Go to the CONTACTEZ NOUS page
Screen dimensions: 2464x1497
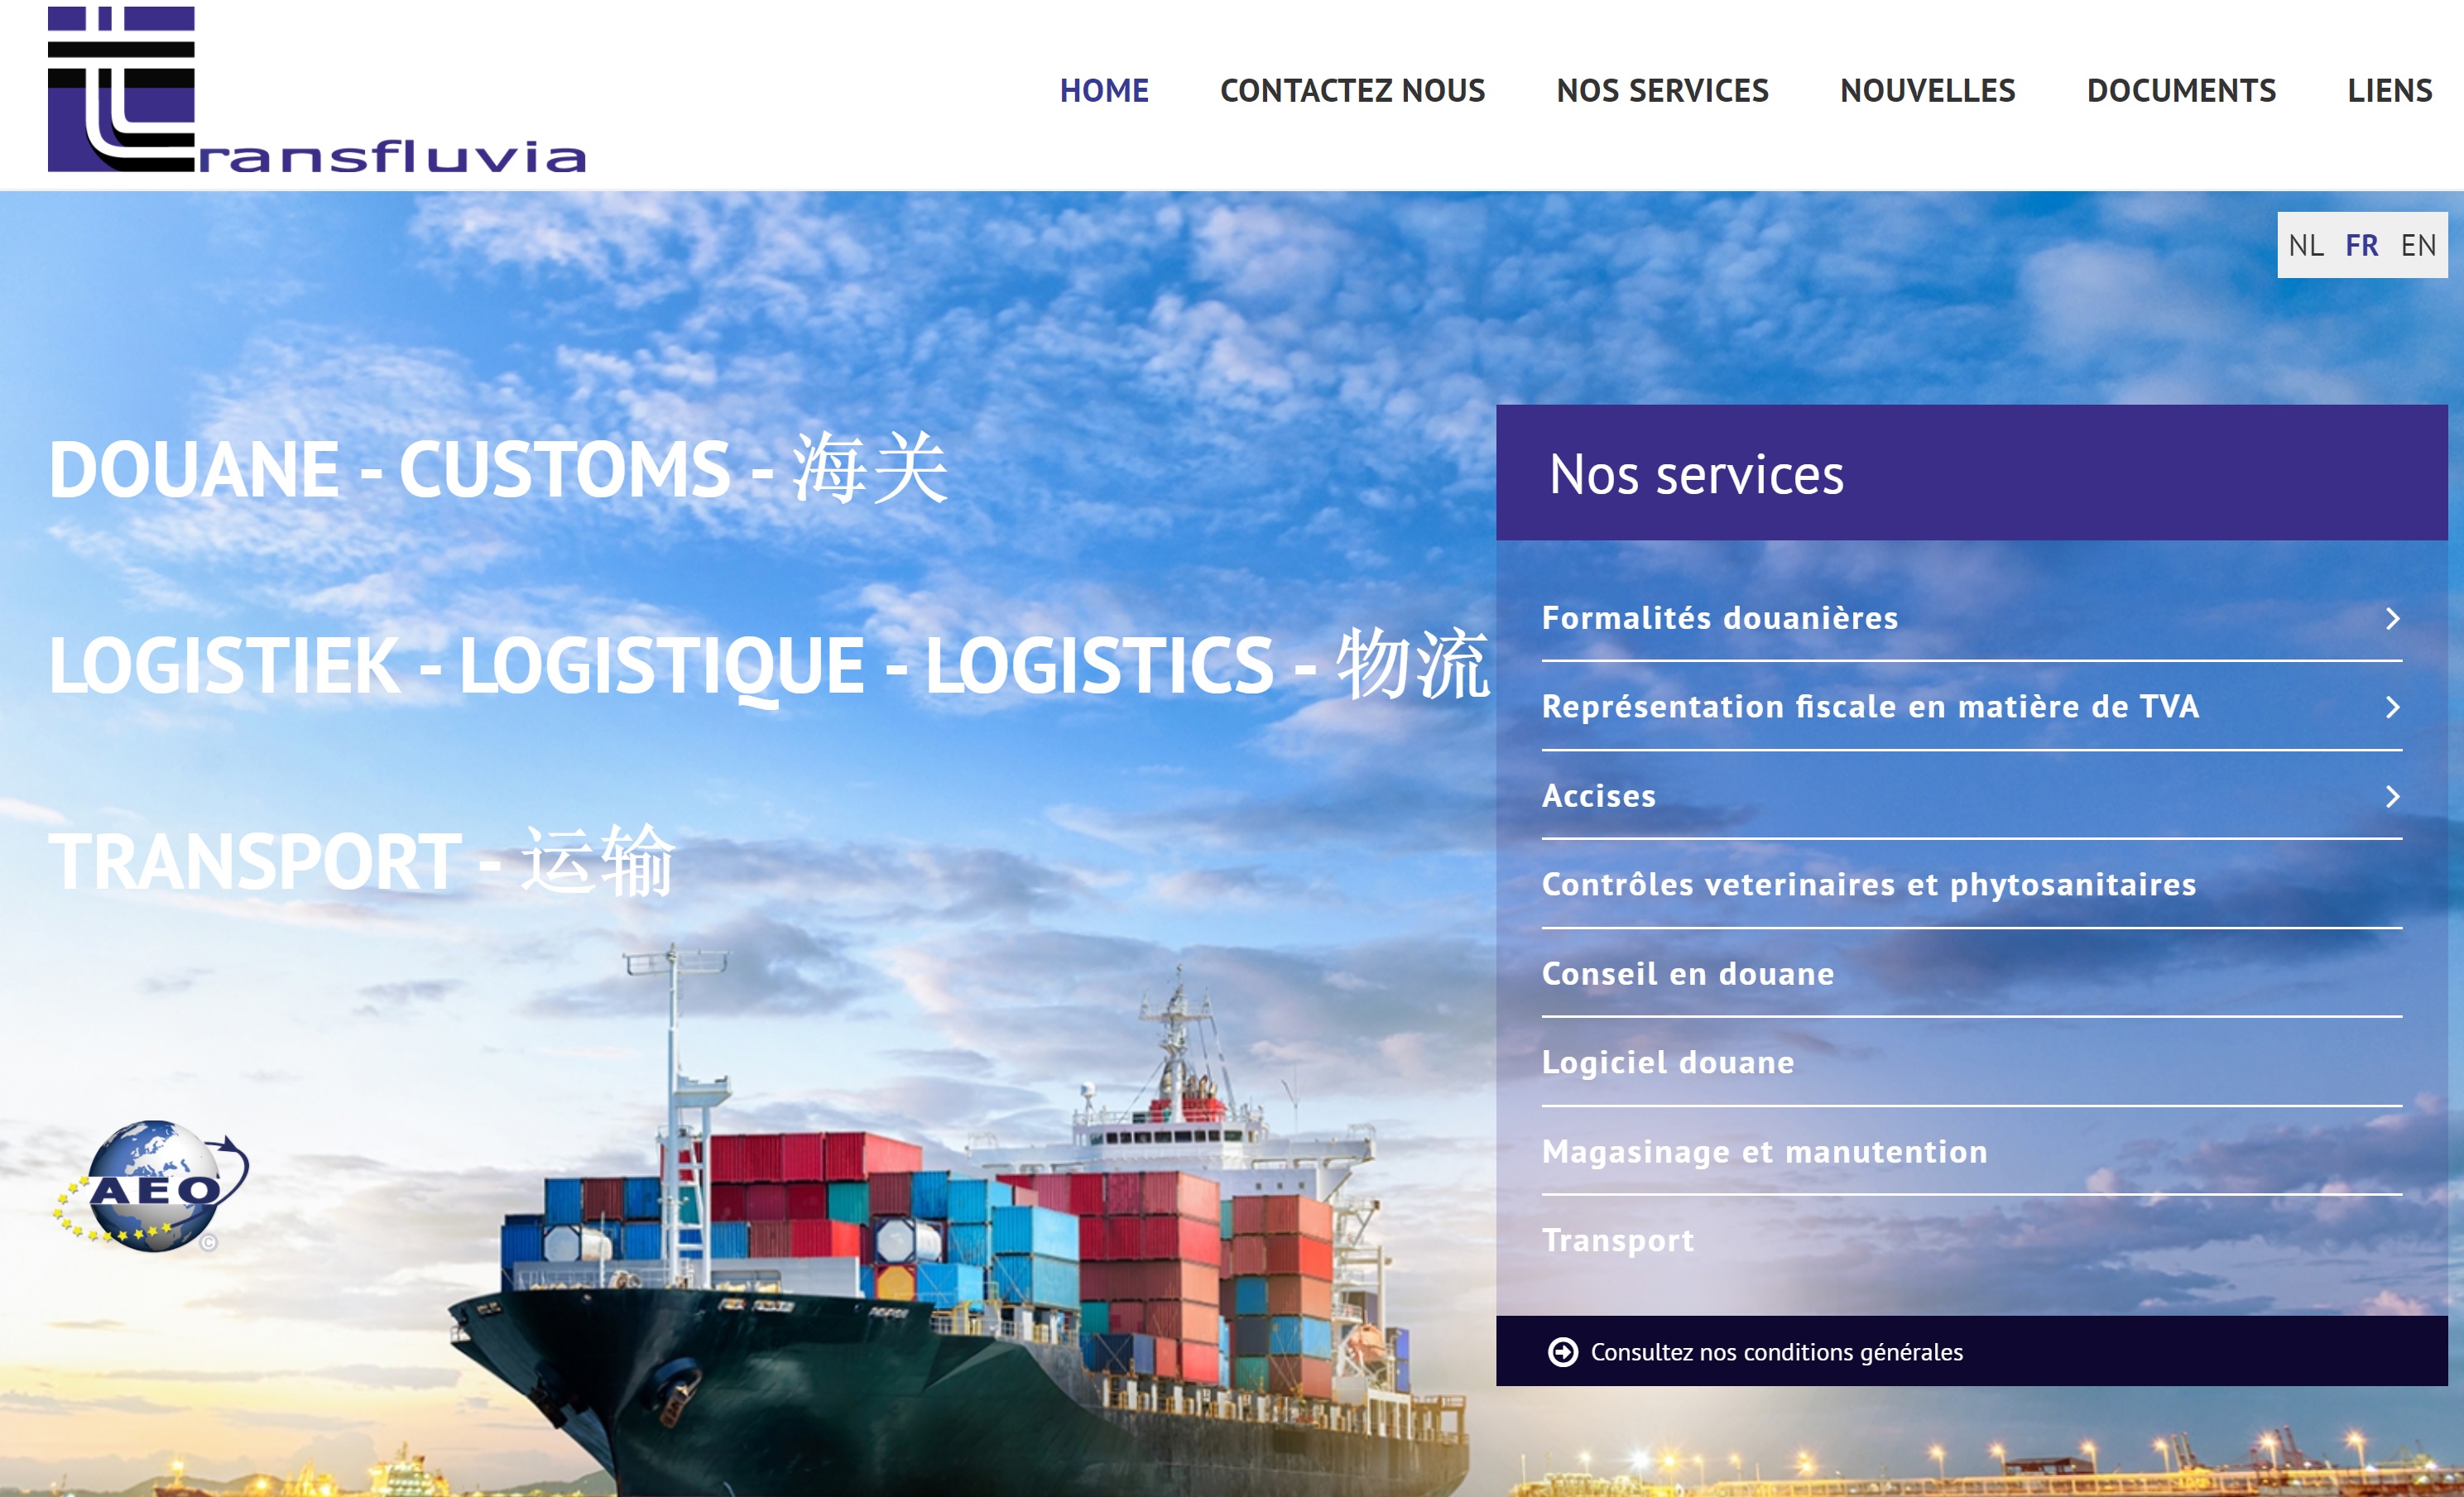(1352, 91)
